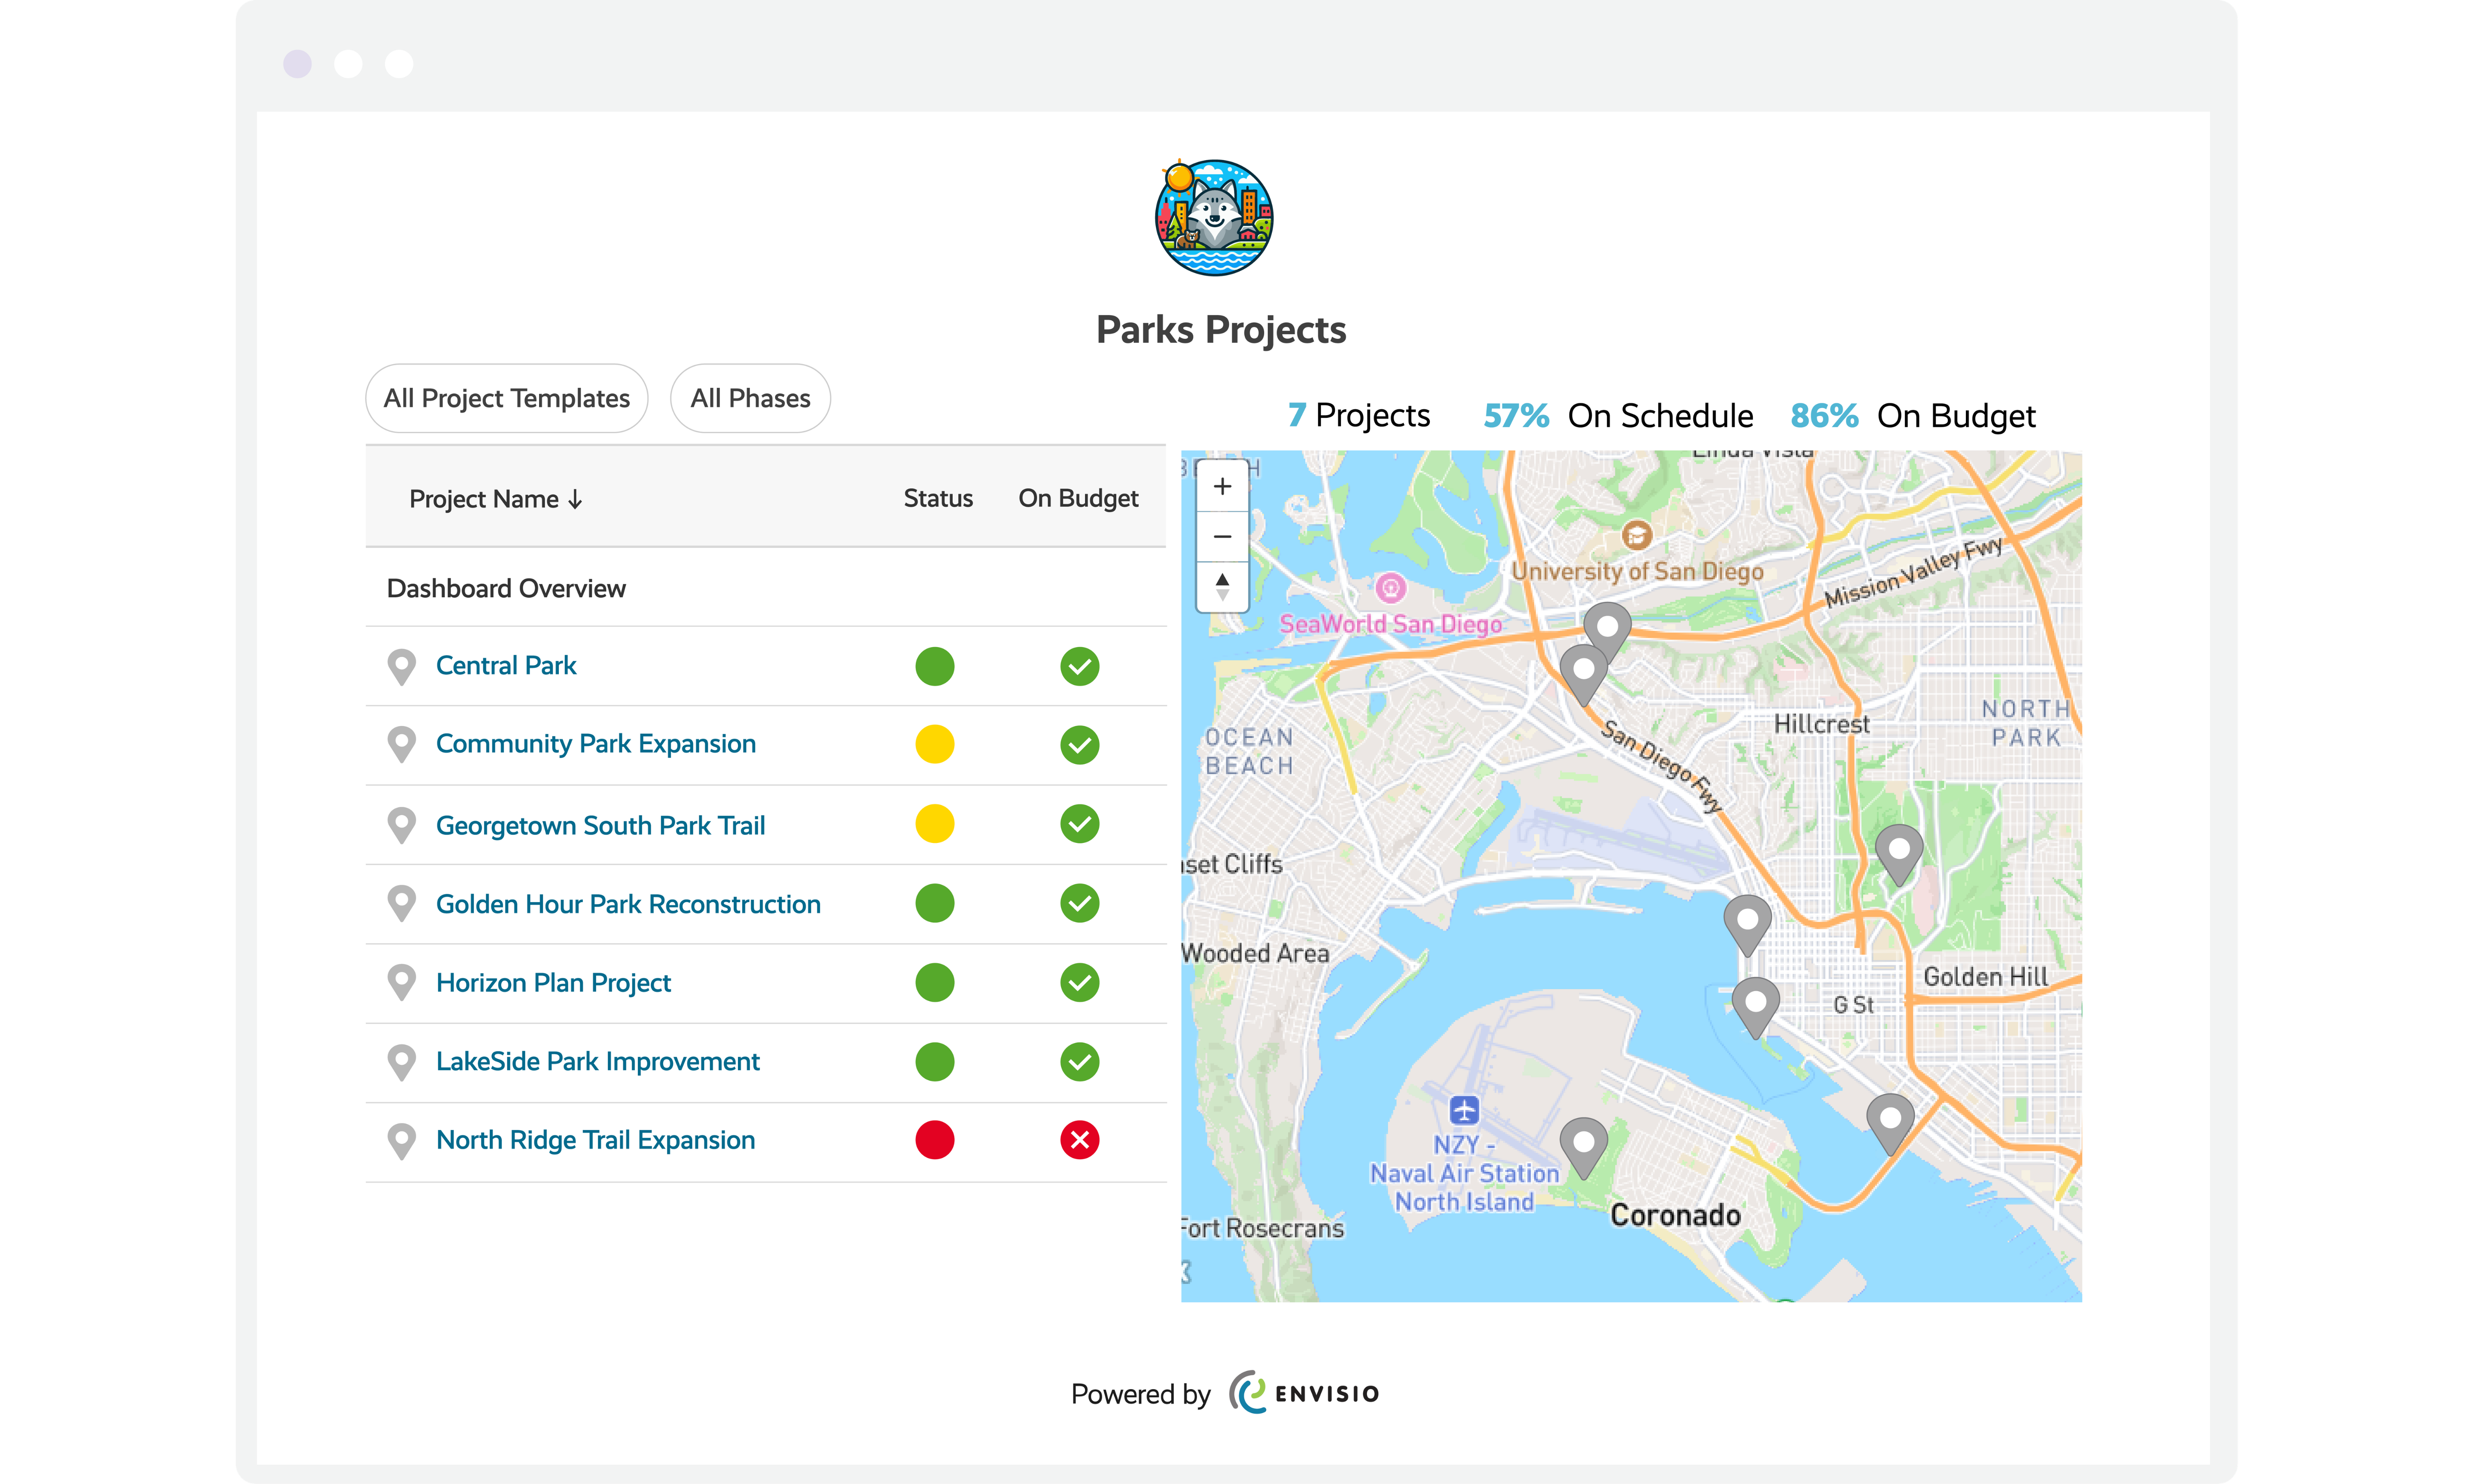This screenshot has width=2474, height=1484.
Task: Click the Status column header
Action: point(937,498)
